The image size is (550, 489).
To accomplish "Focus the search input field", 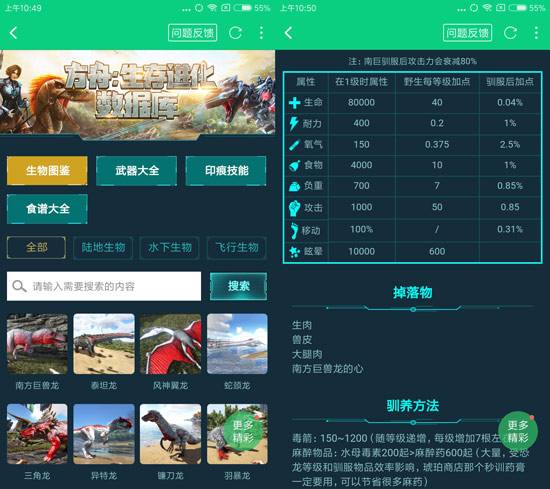I will point(104,286).
